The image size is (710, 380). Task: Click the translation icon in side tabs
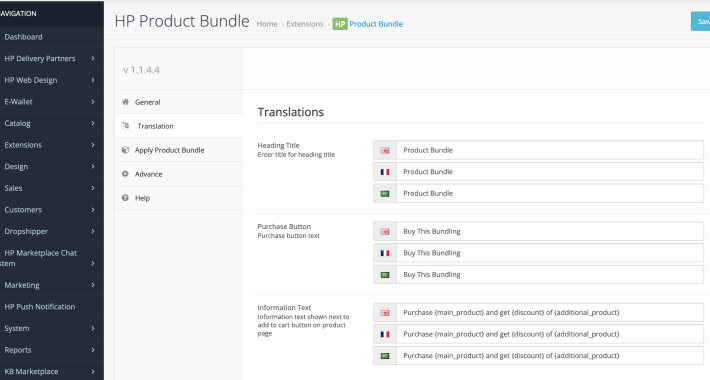tap(125, 126)
